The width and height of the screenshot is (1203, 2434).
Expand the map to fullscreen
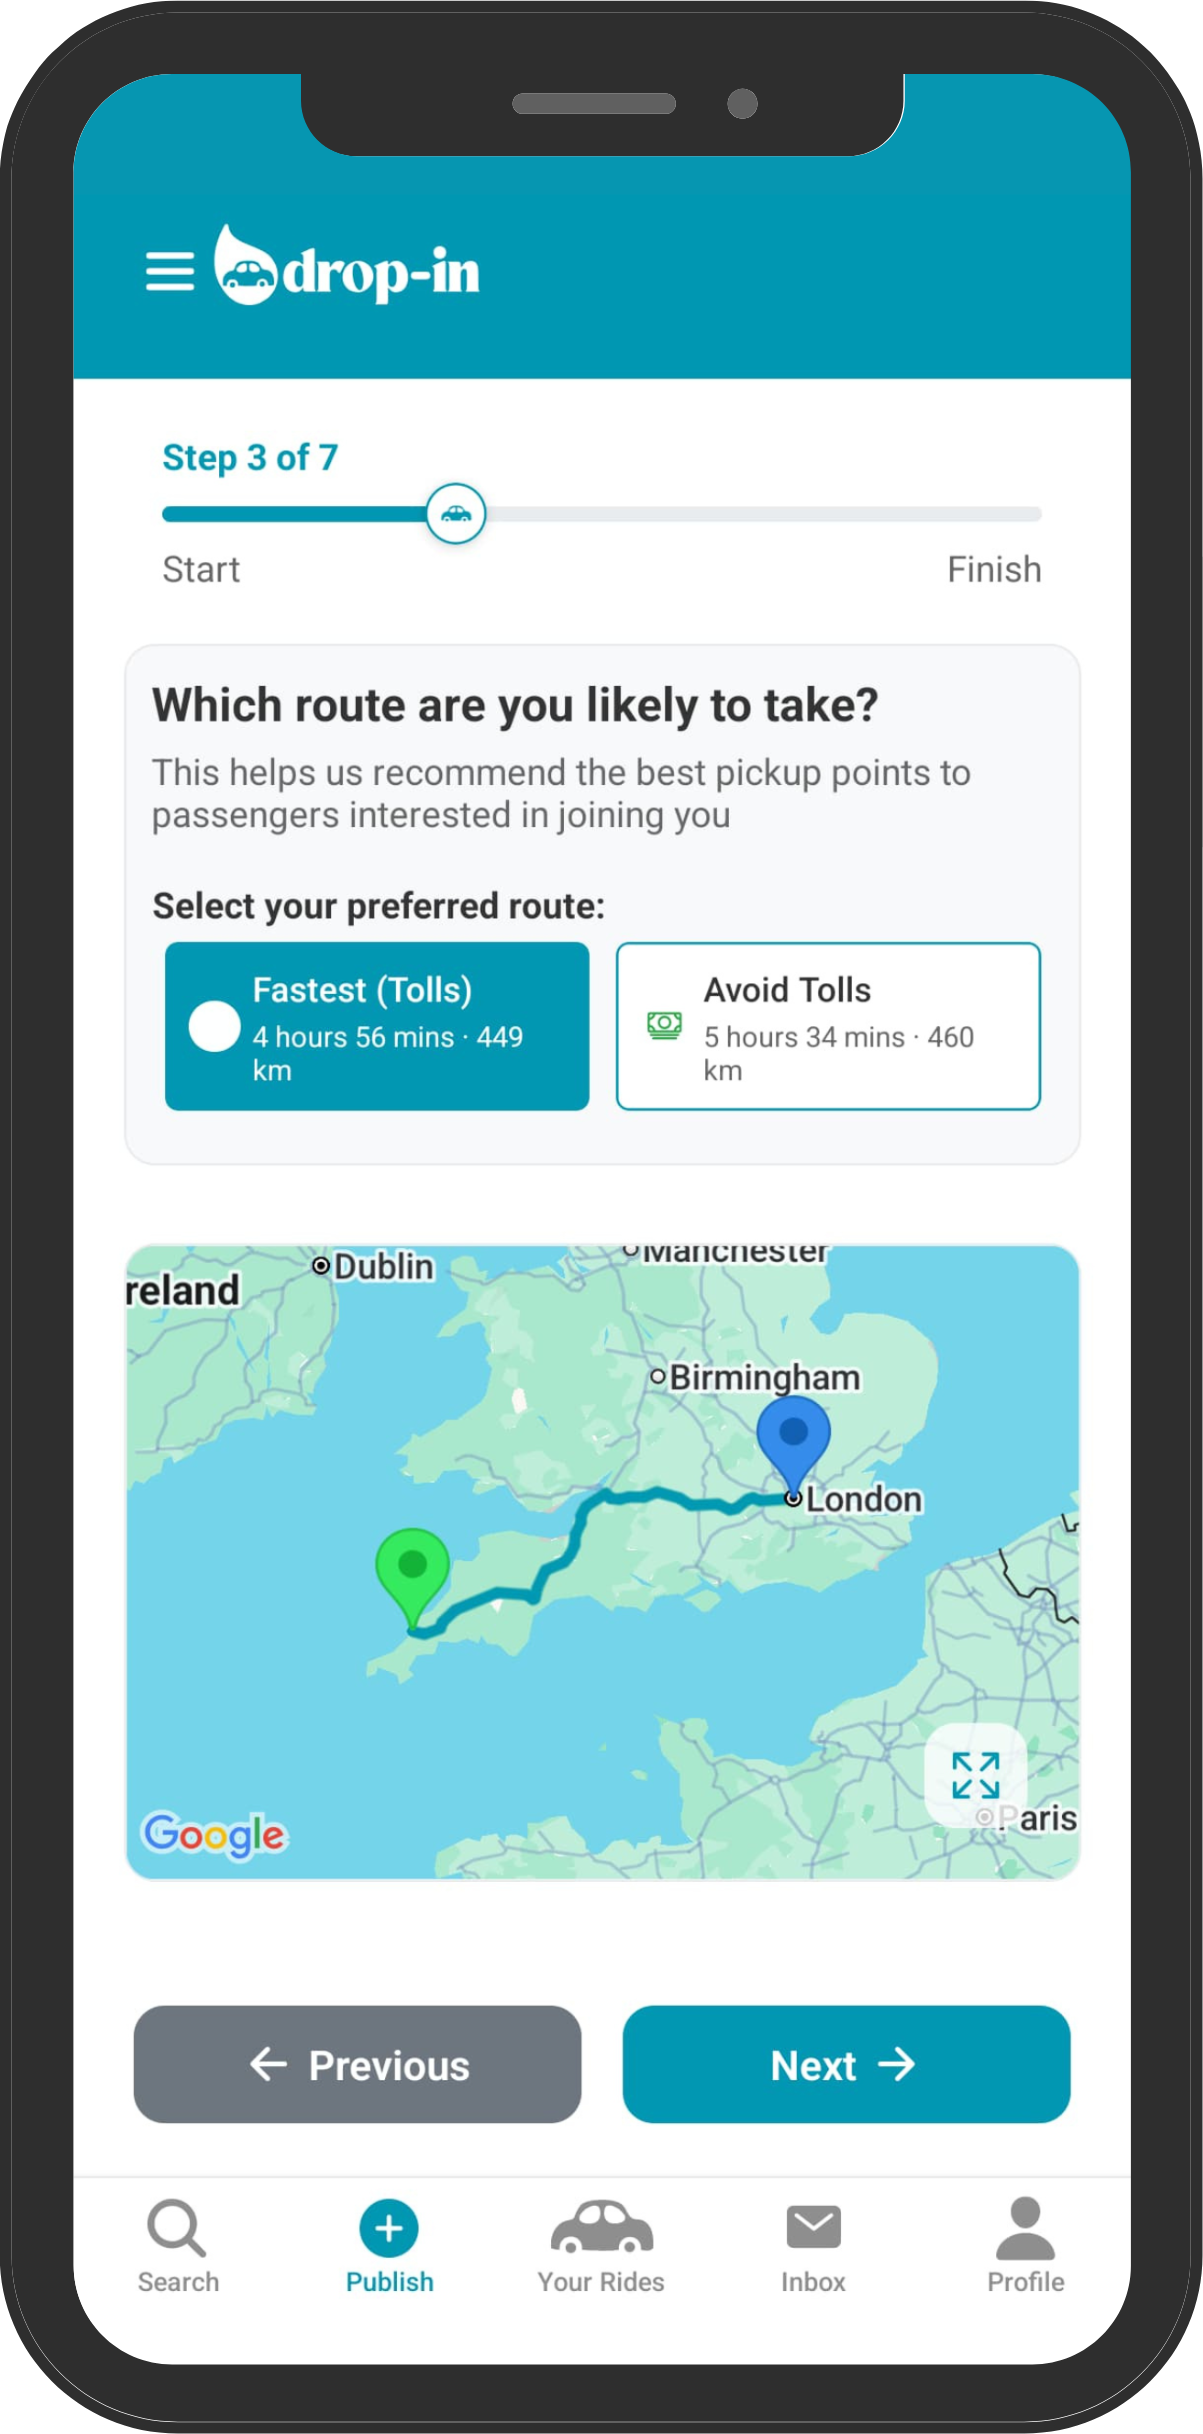tap(976, 1776)
